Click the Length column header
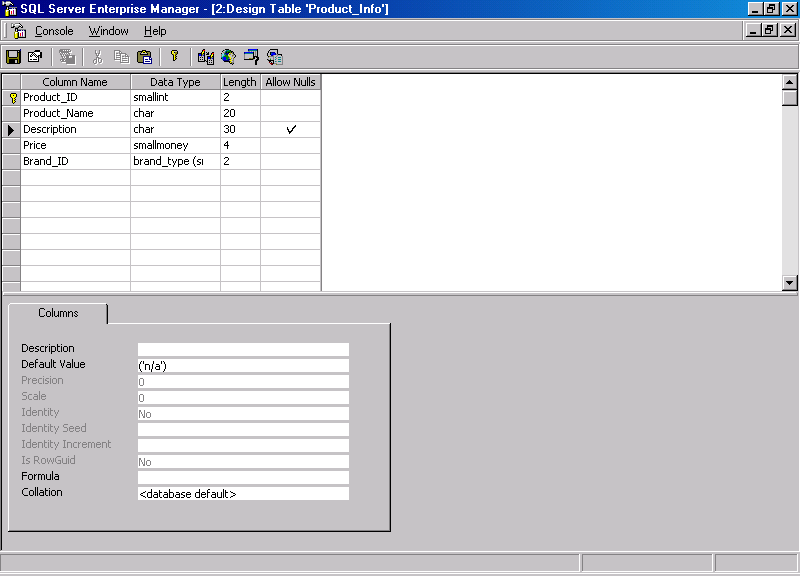 pyautogui.click(x=240, y=82)
